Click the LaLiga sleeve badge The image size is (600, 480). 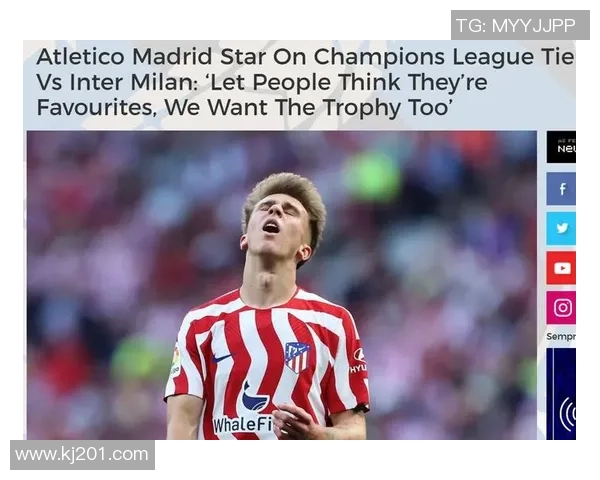tap(175, 362)
